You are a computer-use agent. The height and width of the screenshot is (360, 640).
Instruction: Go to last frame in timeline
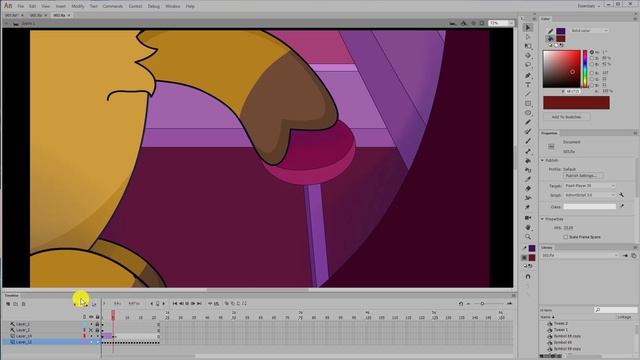(199, 304)
